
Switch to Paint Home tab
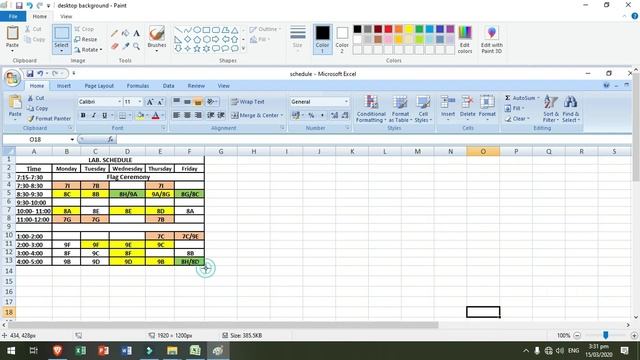pos(40,16)
